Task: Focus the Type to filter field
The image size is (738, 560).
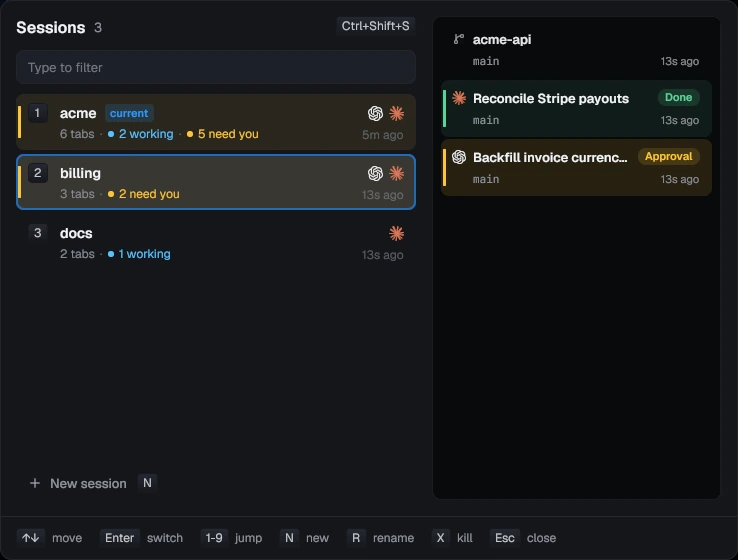Action: pyautogui.click(x=216, y=67)
